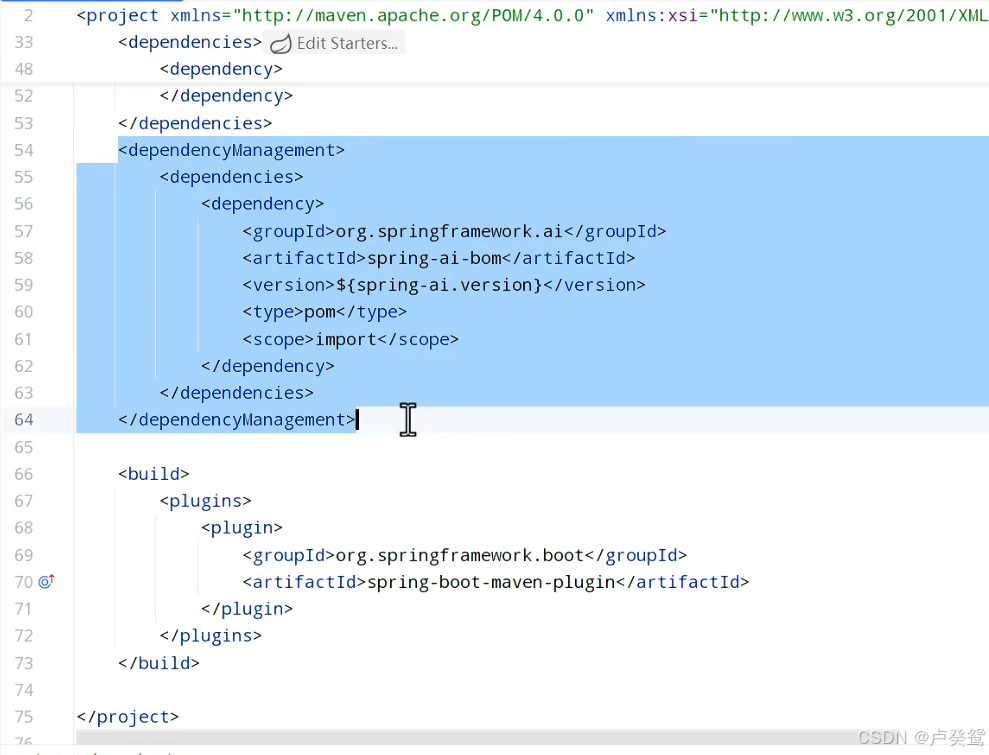Click the dependency tag on line 56
The height and width of the screenshot is (755, 989).
click(x=262, y=204)
